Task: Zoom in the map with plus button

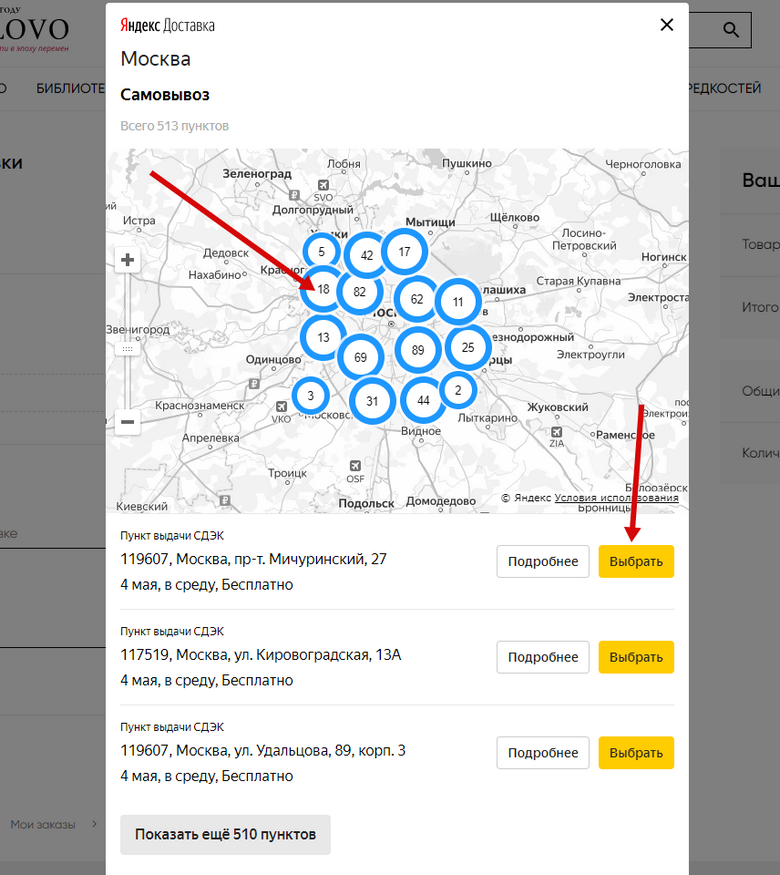Action: (127, 260)
